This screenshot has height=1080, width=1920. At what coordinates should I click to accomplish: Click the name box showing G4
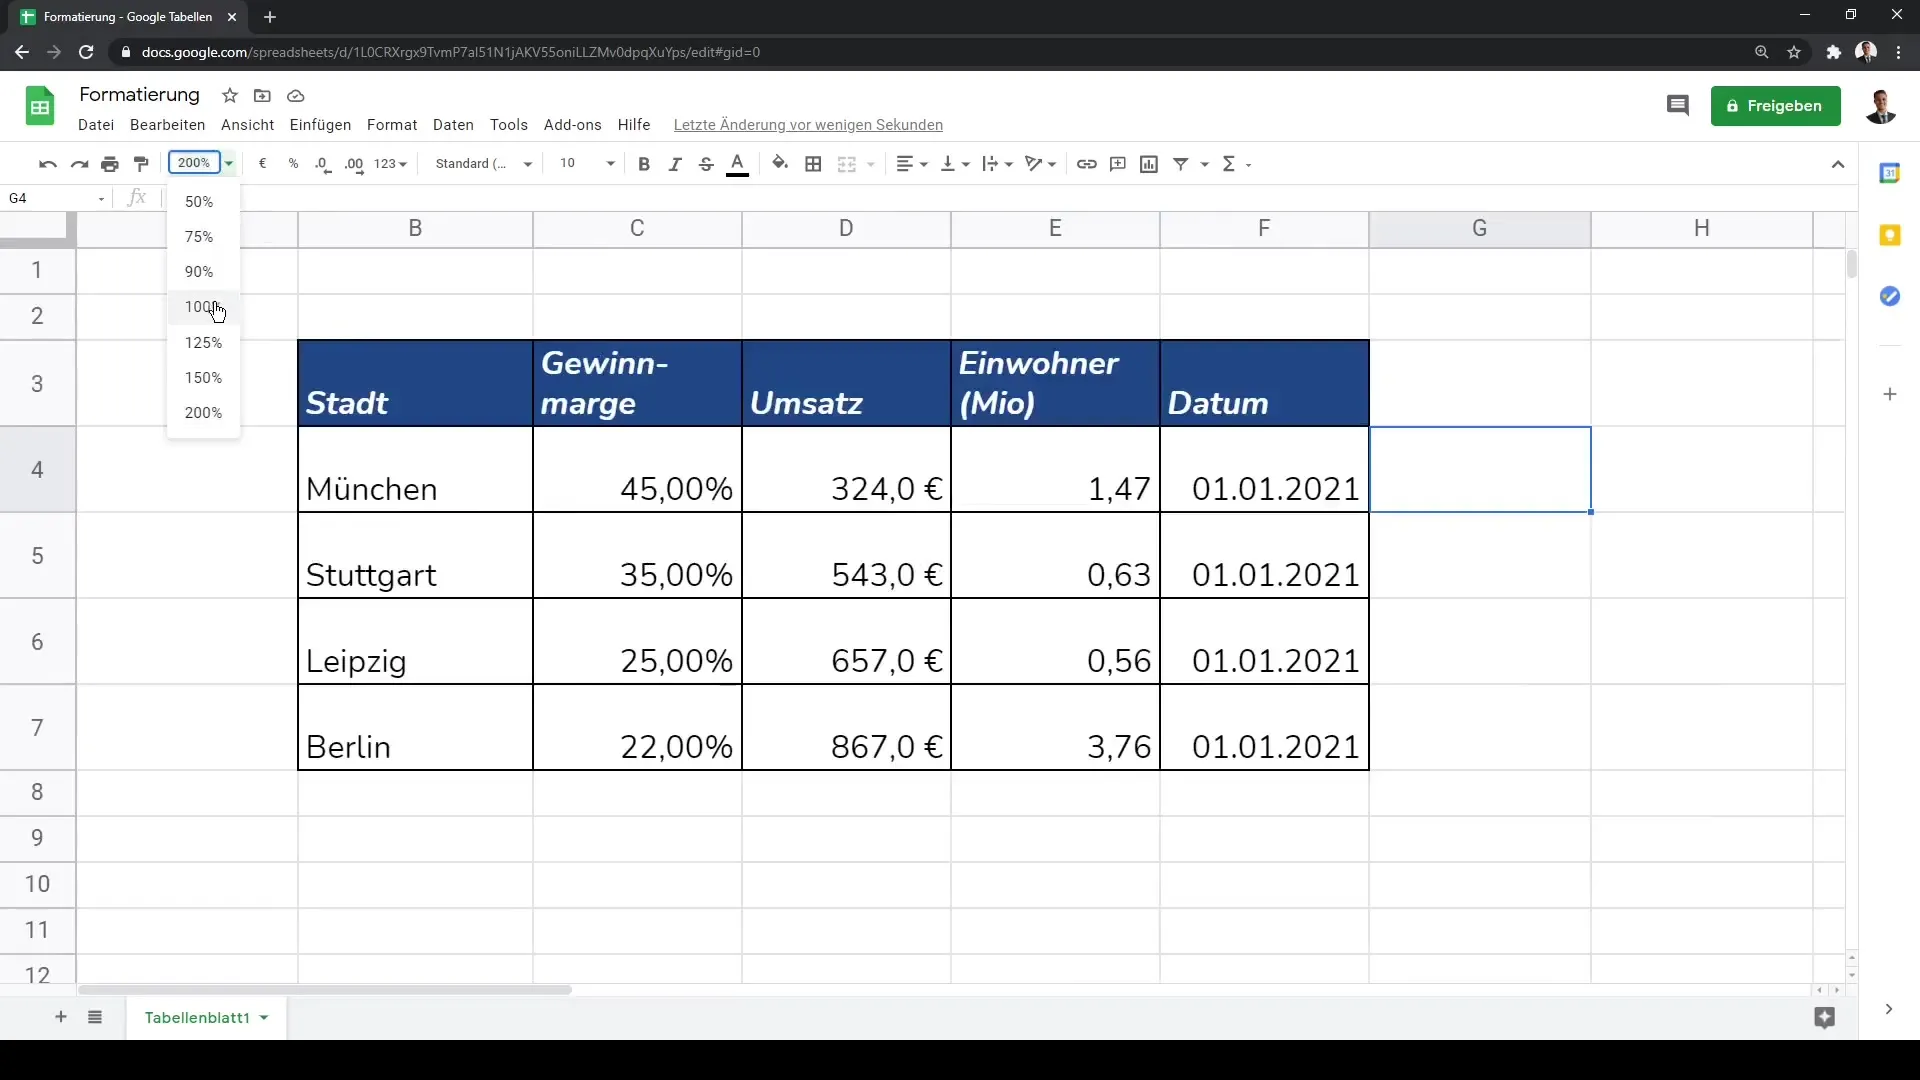[x=56, y=199]
